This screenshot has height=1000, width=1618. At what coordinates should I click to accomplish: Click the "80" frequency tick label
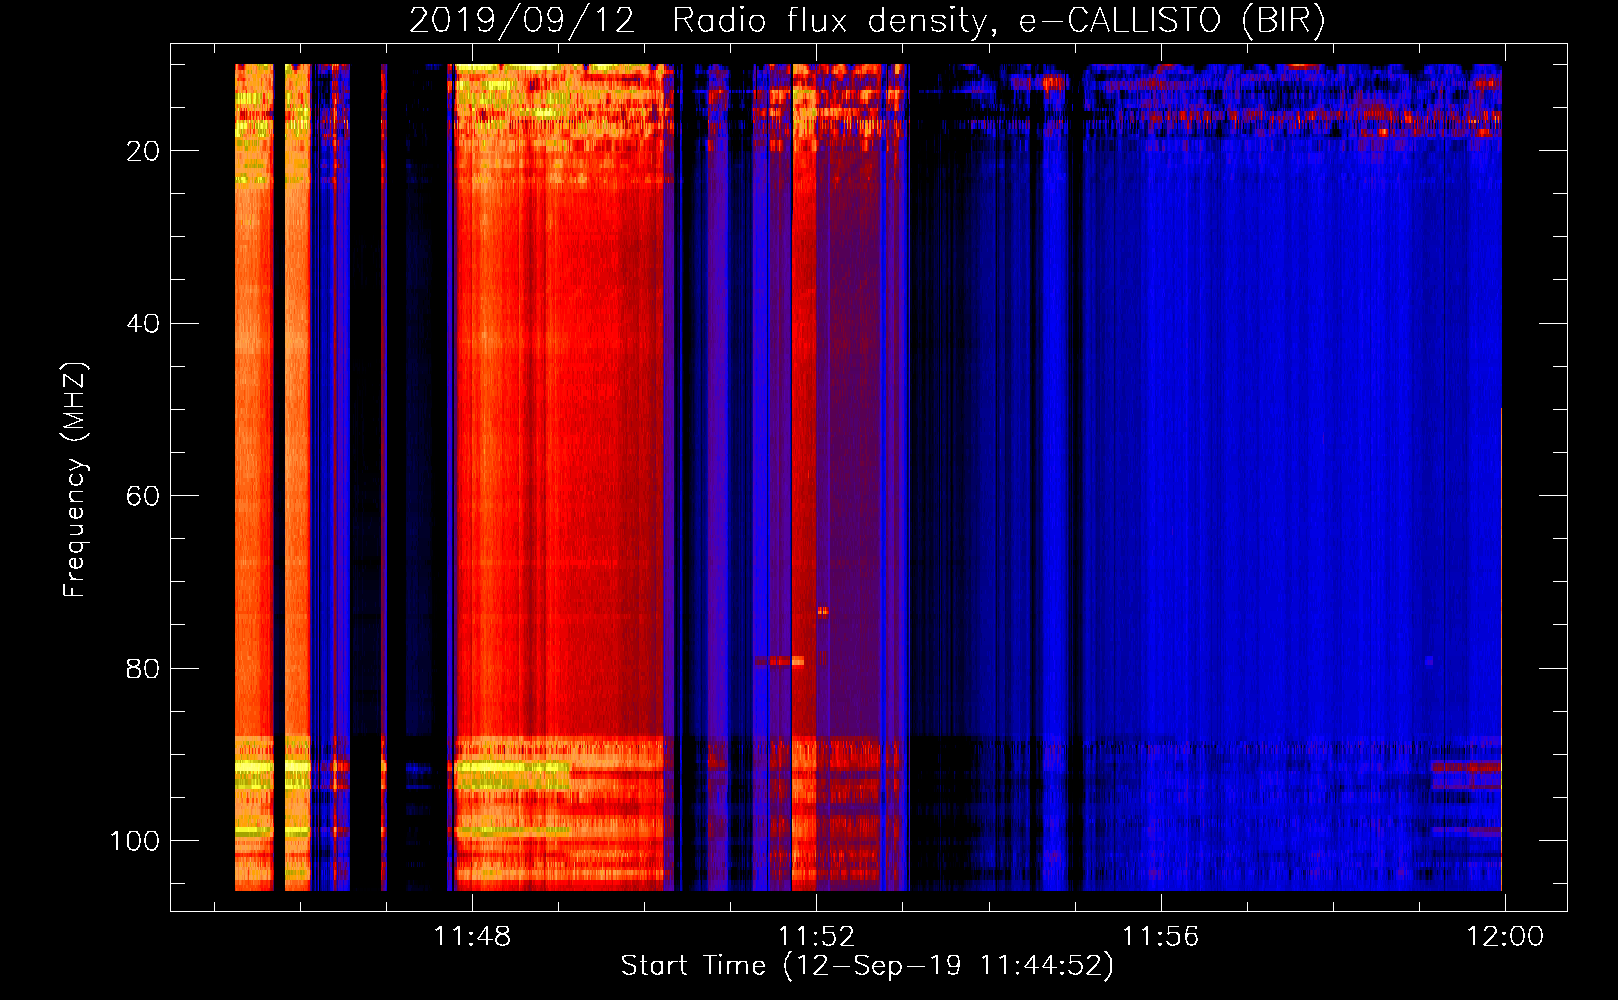coord(143,669)
